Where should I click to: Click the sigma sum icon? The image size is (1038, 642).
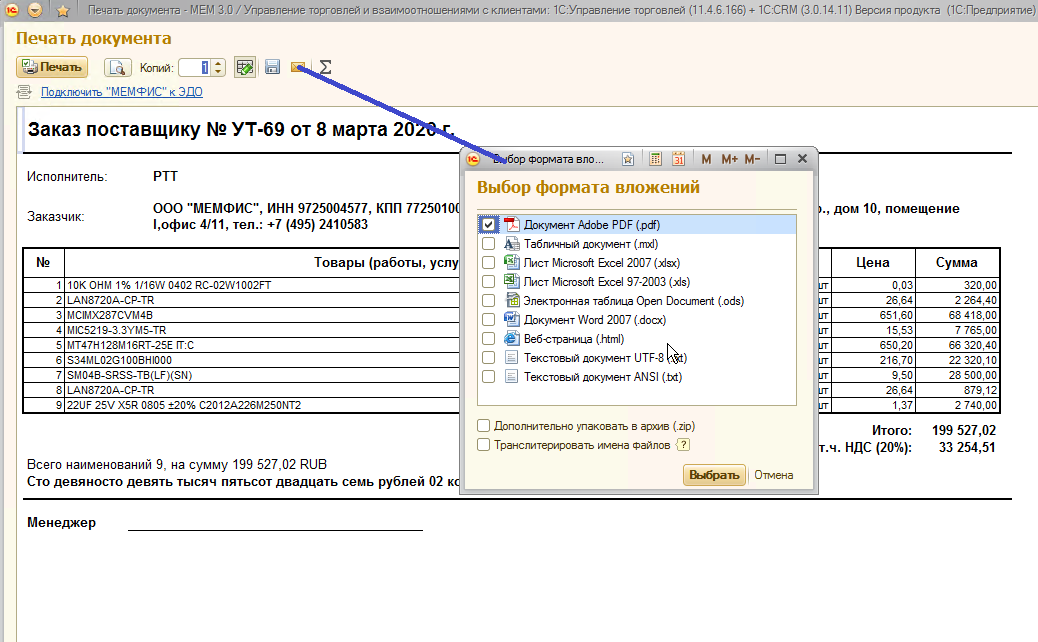[325, 68]
